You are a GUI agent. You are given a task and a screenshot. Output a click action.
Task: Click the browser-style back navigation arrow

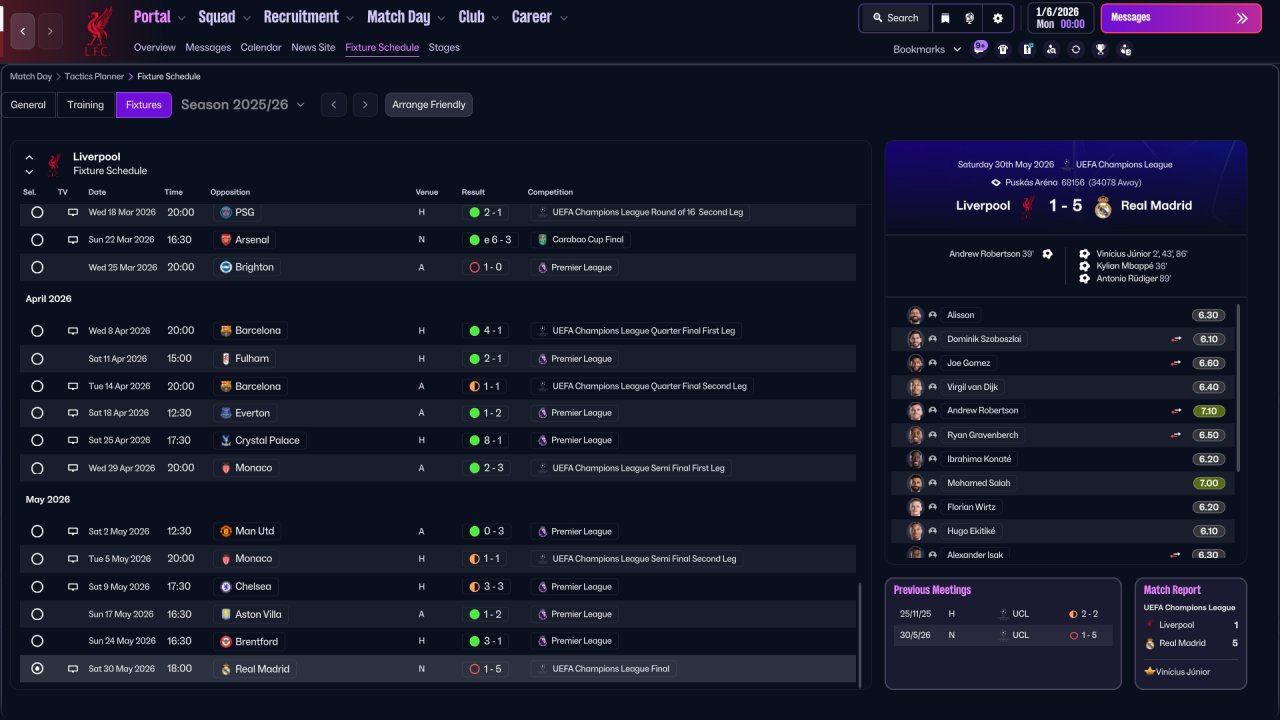point(23,31)
